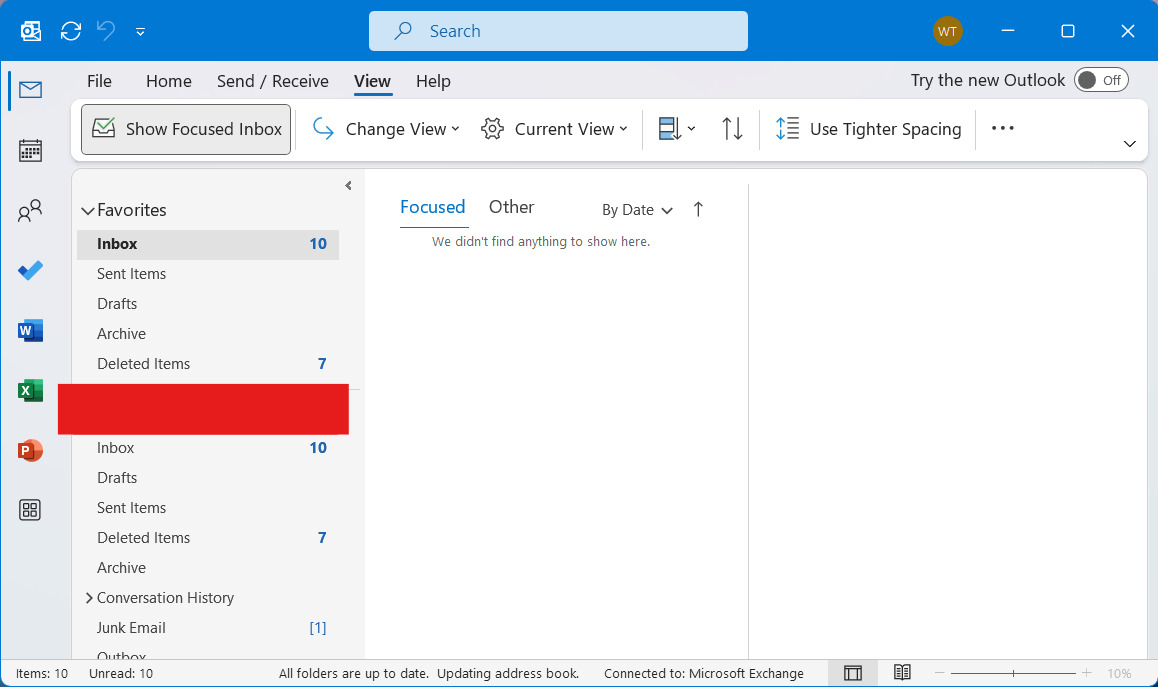
Task: Open the More Apps grid icon
Action: point(30,511)
